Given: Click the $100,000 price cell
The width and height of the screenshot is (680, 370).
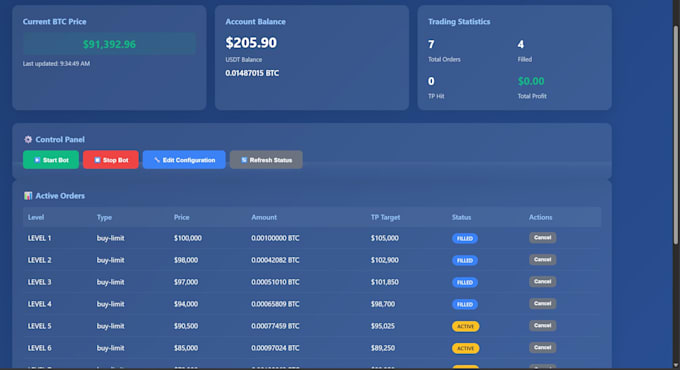Looking at the screenshot, I should point(188,238).
